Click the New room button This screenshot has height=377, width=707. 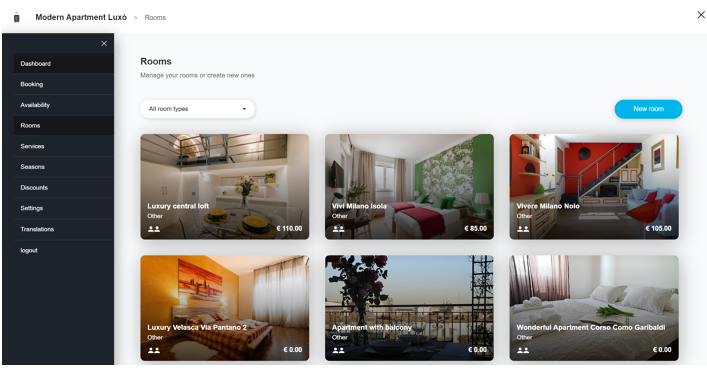(x=648, y=109)
